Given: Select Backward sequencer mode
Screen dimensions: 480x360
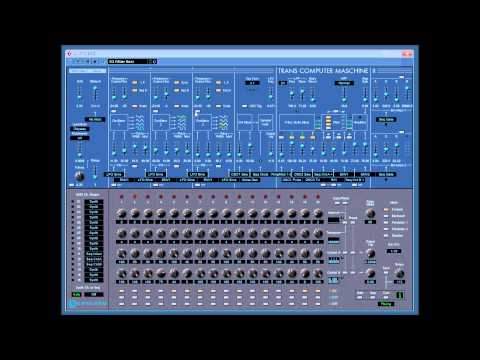Looking at the screenshot, I should tap(386, 216).
